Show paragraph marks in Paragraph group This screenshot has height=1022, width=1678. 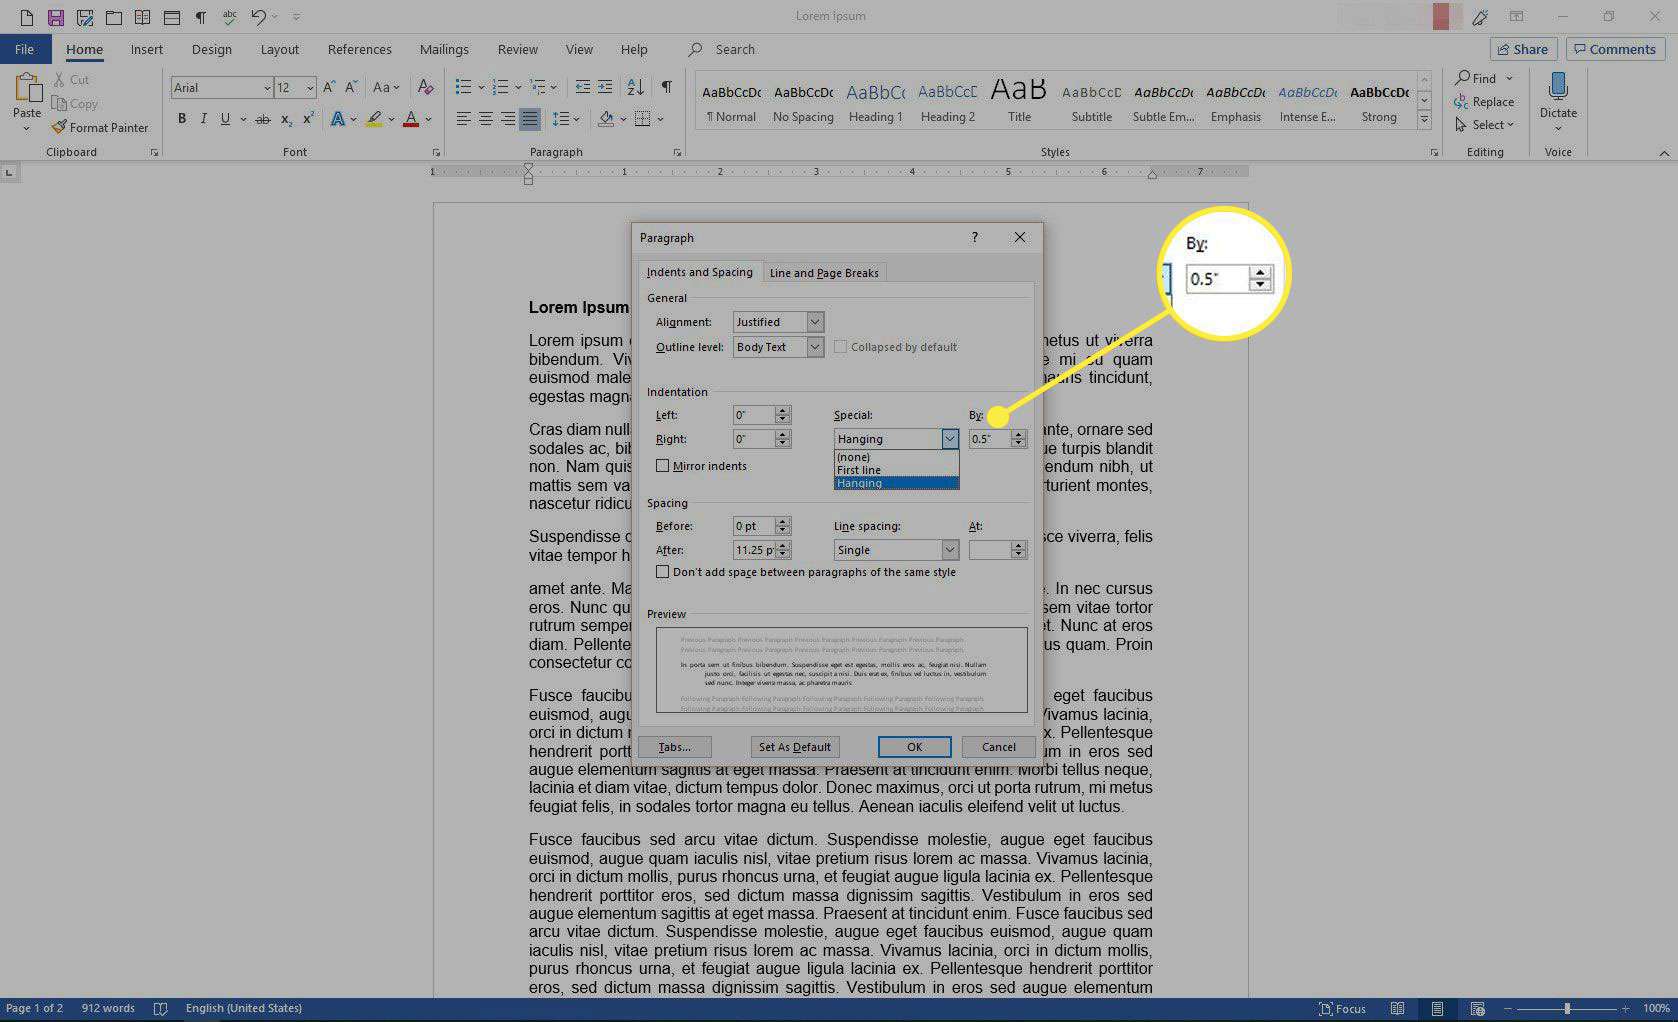coord(666,88)
